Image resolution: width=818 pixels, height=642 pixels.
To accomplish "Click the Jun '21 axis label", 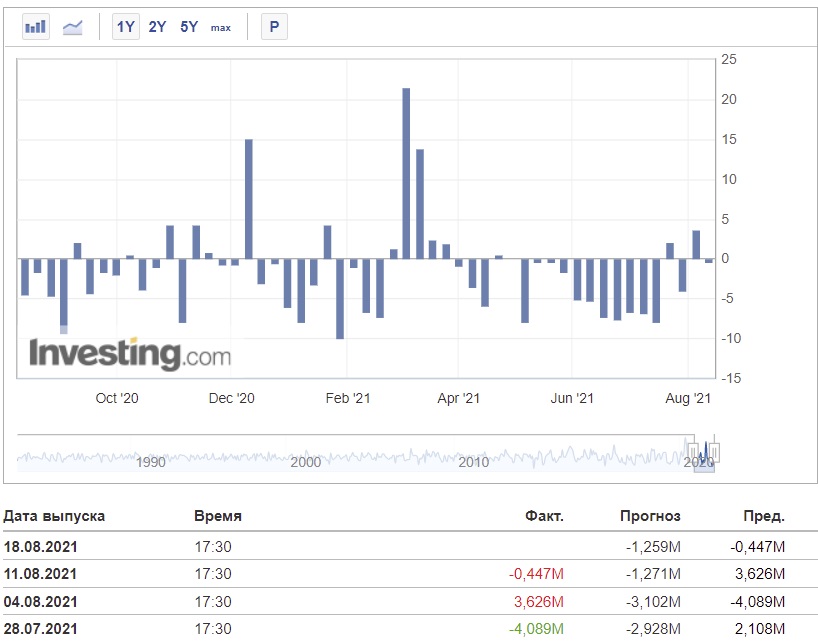I will (x=572, y=398).
